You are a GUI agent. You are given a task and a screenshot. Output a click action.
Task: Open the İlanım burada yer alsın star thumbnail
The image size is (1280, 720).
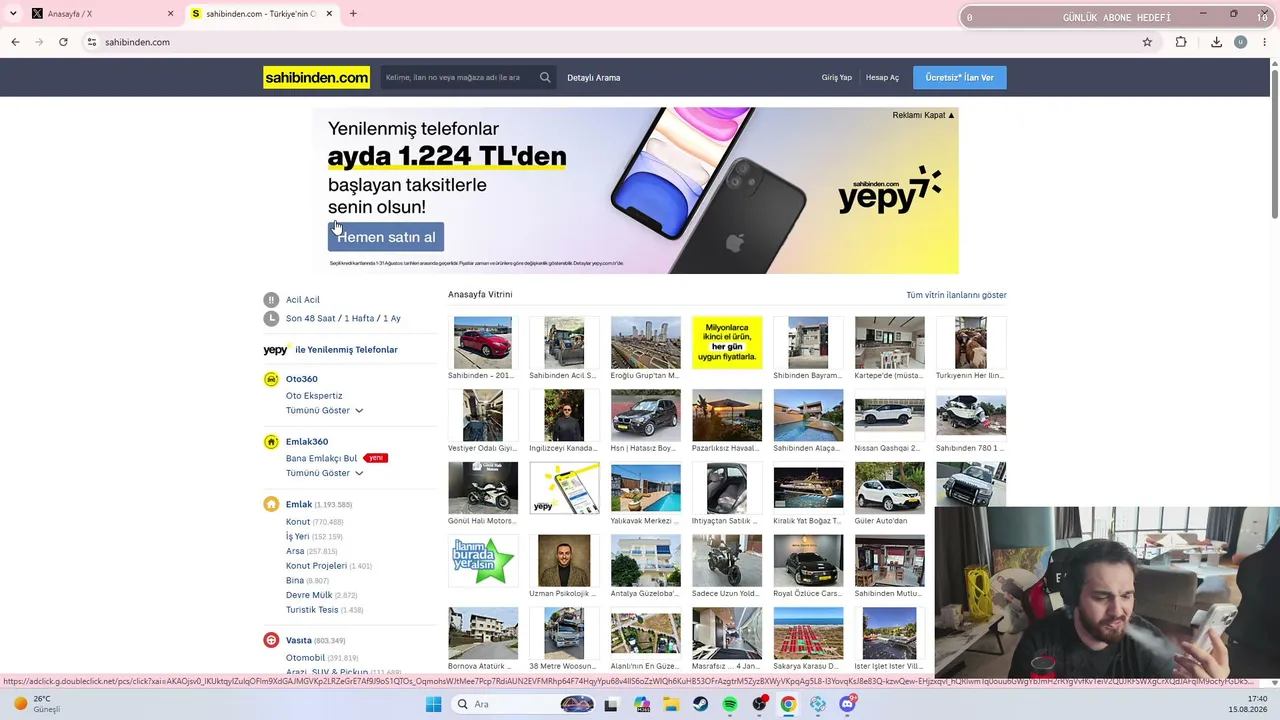click(x=483, y=560)
